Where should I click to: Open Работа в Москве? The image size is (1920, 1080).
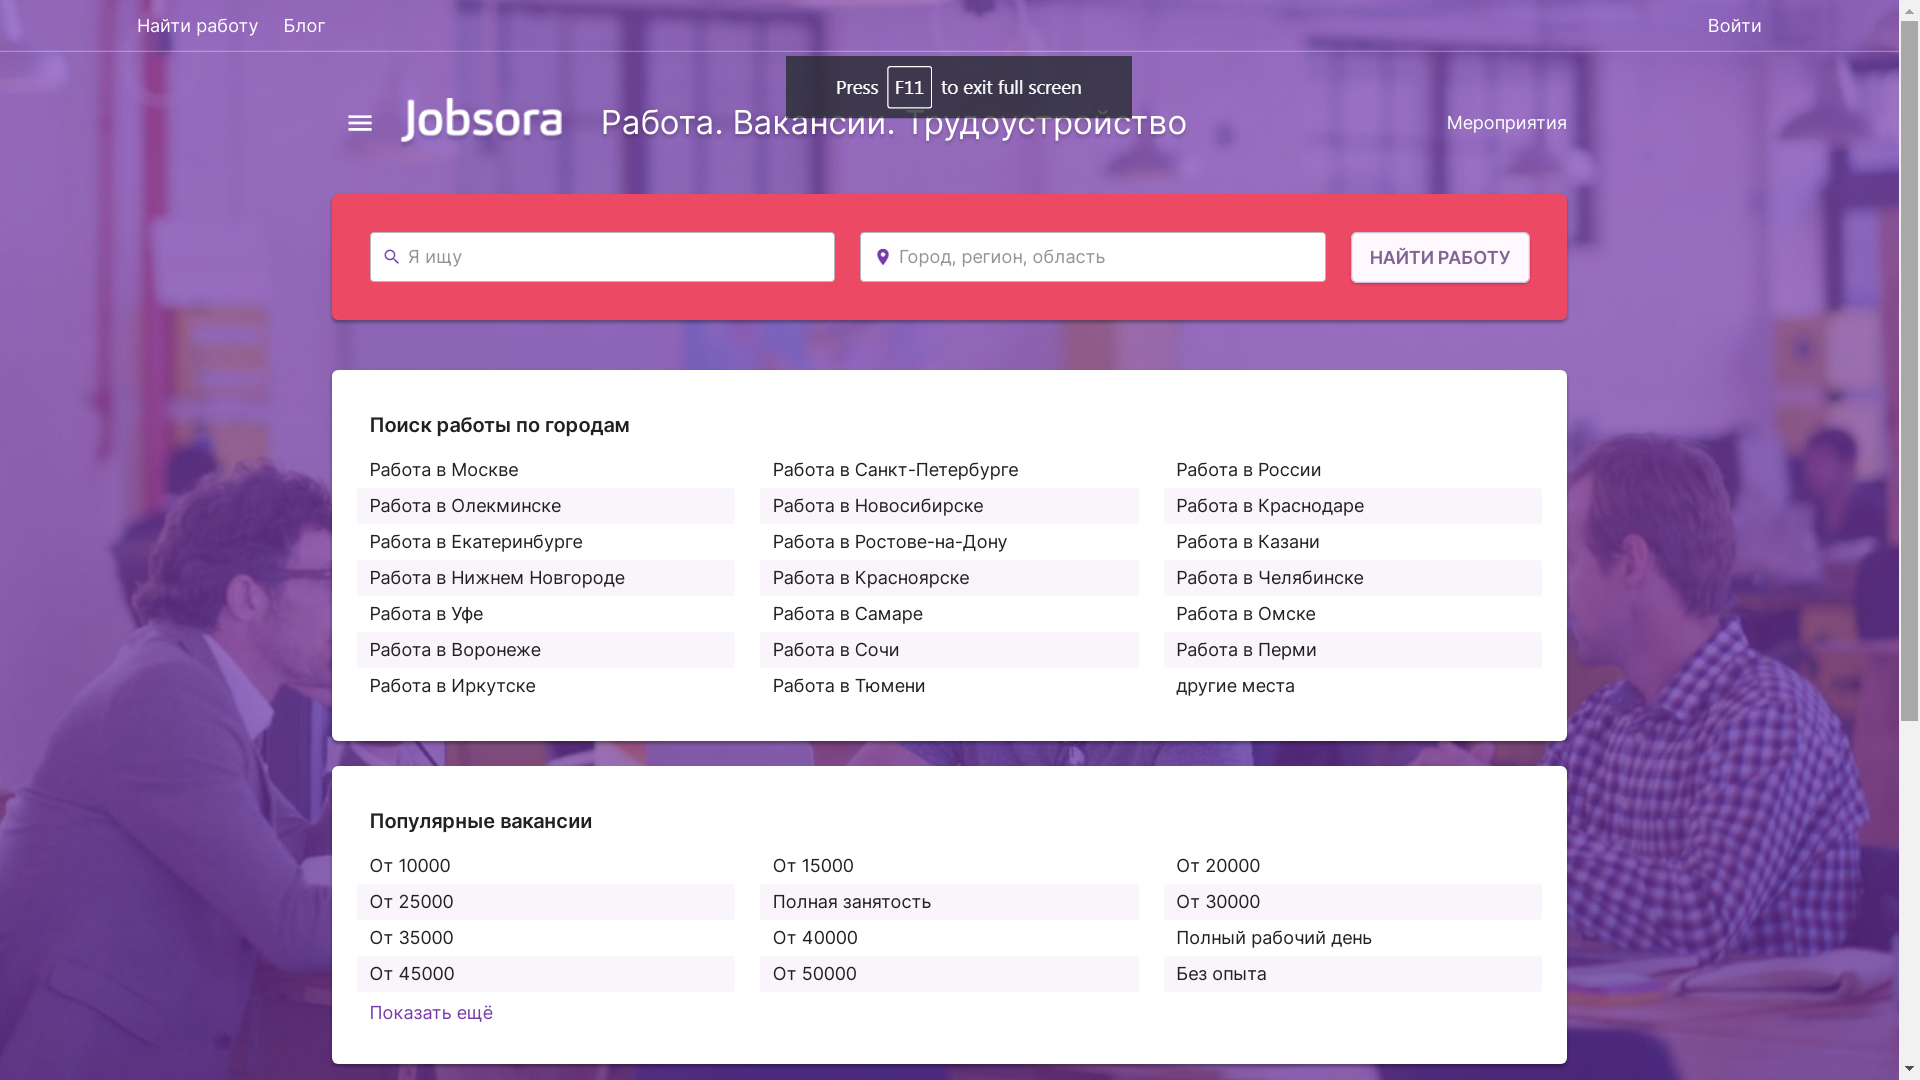pyautogui.click(x=444, y=470)
